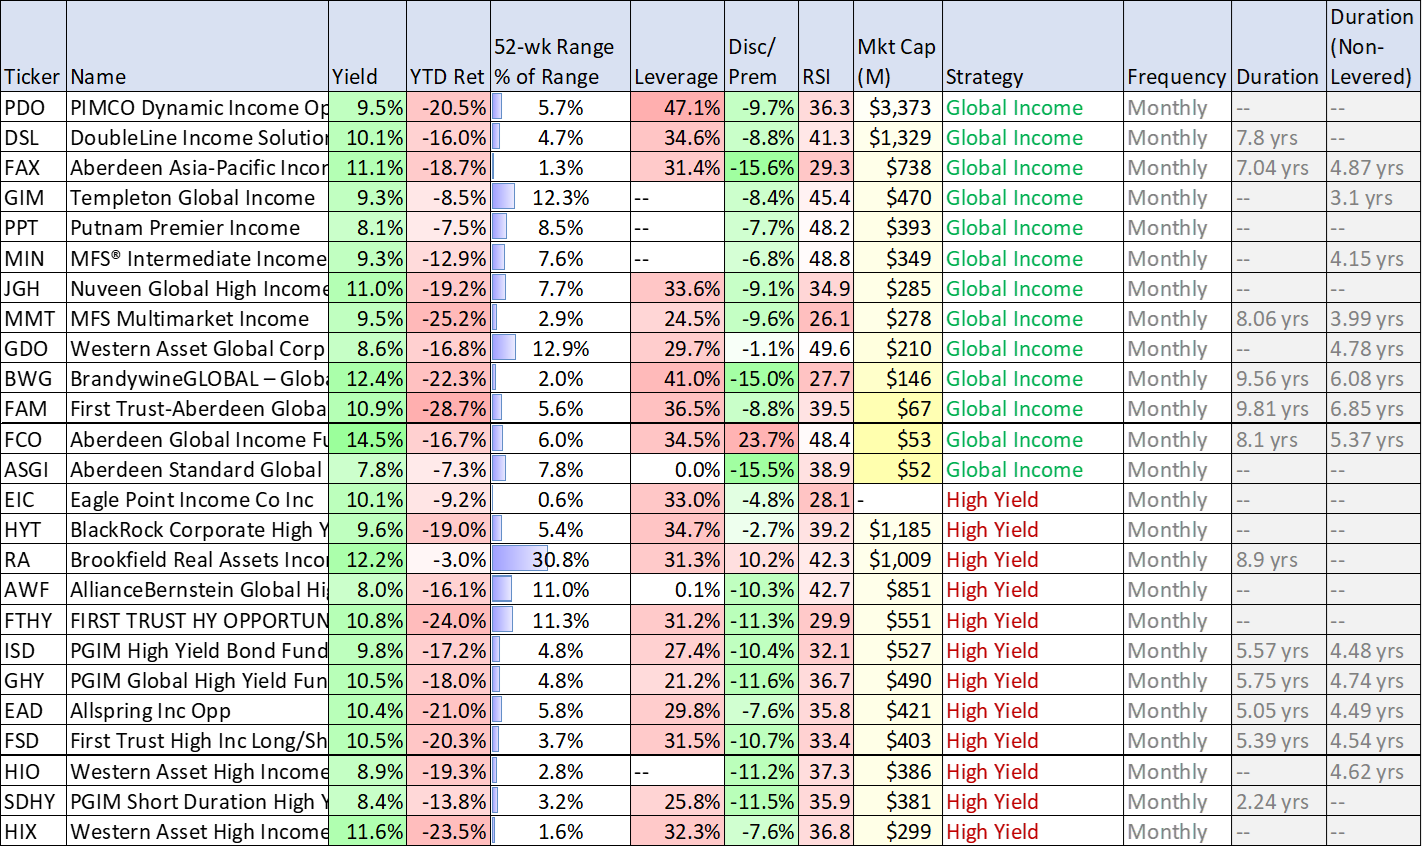Select FCO yield 14.5% cell
Image resolution: width=1422 pixels, height=847 pixels.
(x=367, y=440)
